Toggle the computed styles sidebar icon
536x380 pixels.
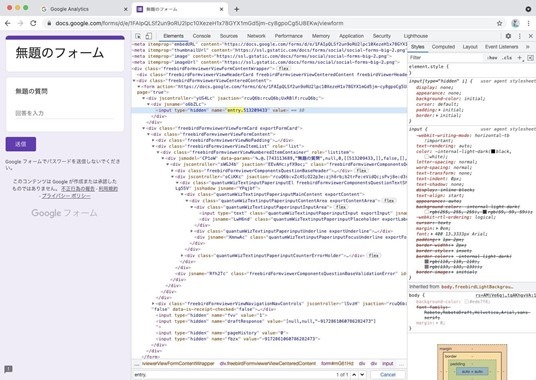tap(530, 58)
